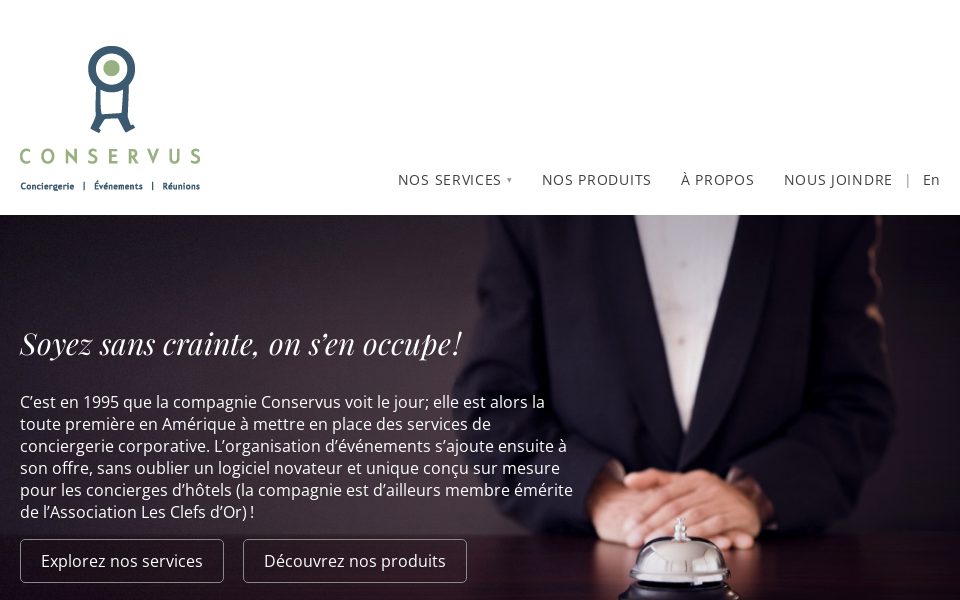
Task: Click the Conciergerie tagline word under the logo
Action: coord(47,186)
